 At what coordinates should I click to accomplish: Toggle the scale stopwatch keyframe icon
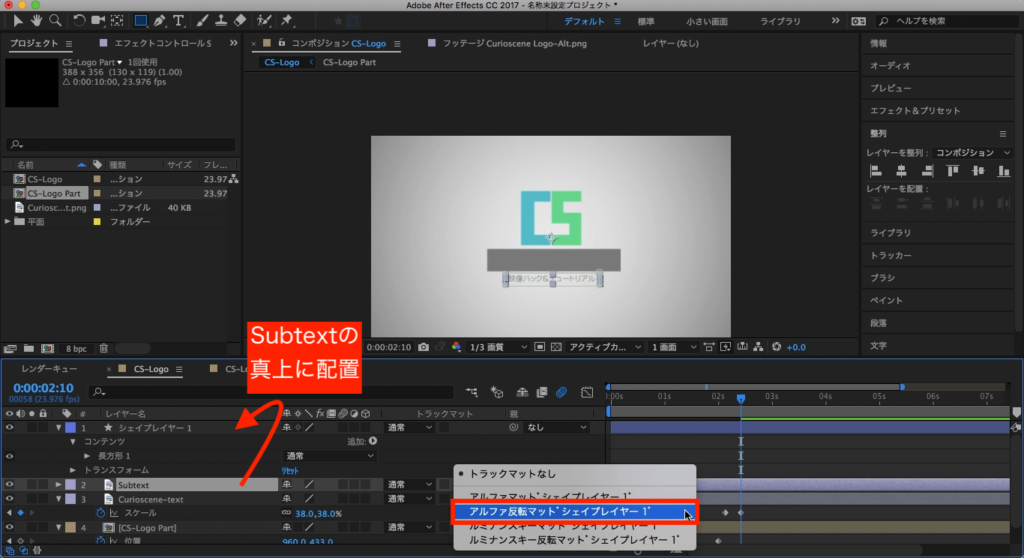click(x=100, y=512)
